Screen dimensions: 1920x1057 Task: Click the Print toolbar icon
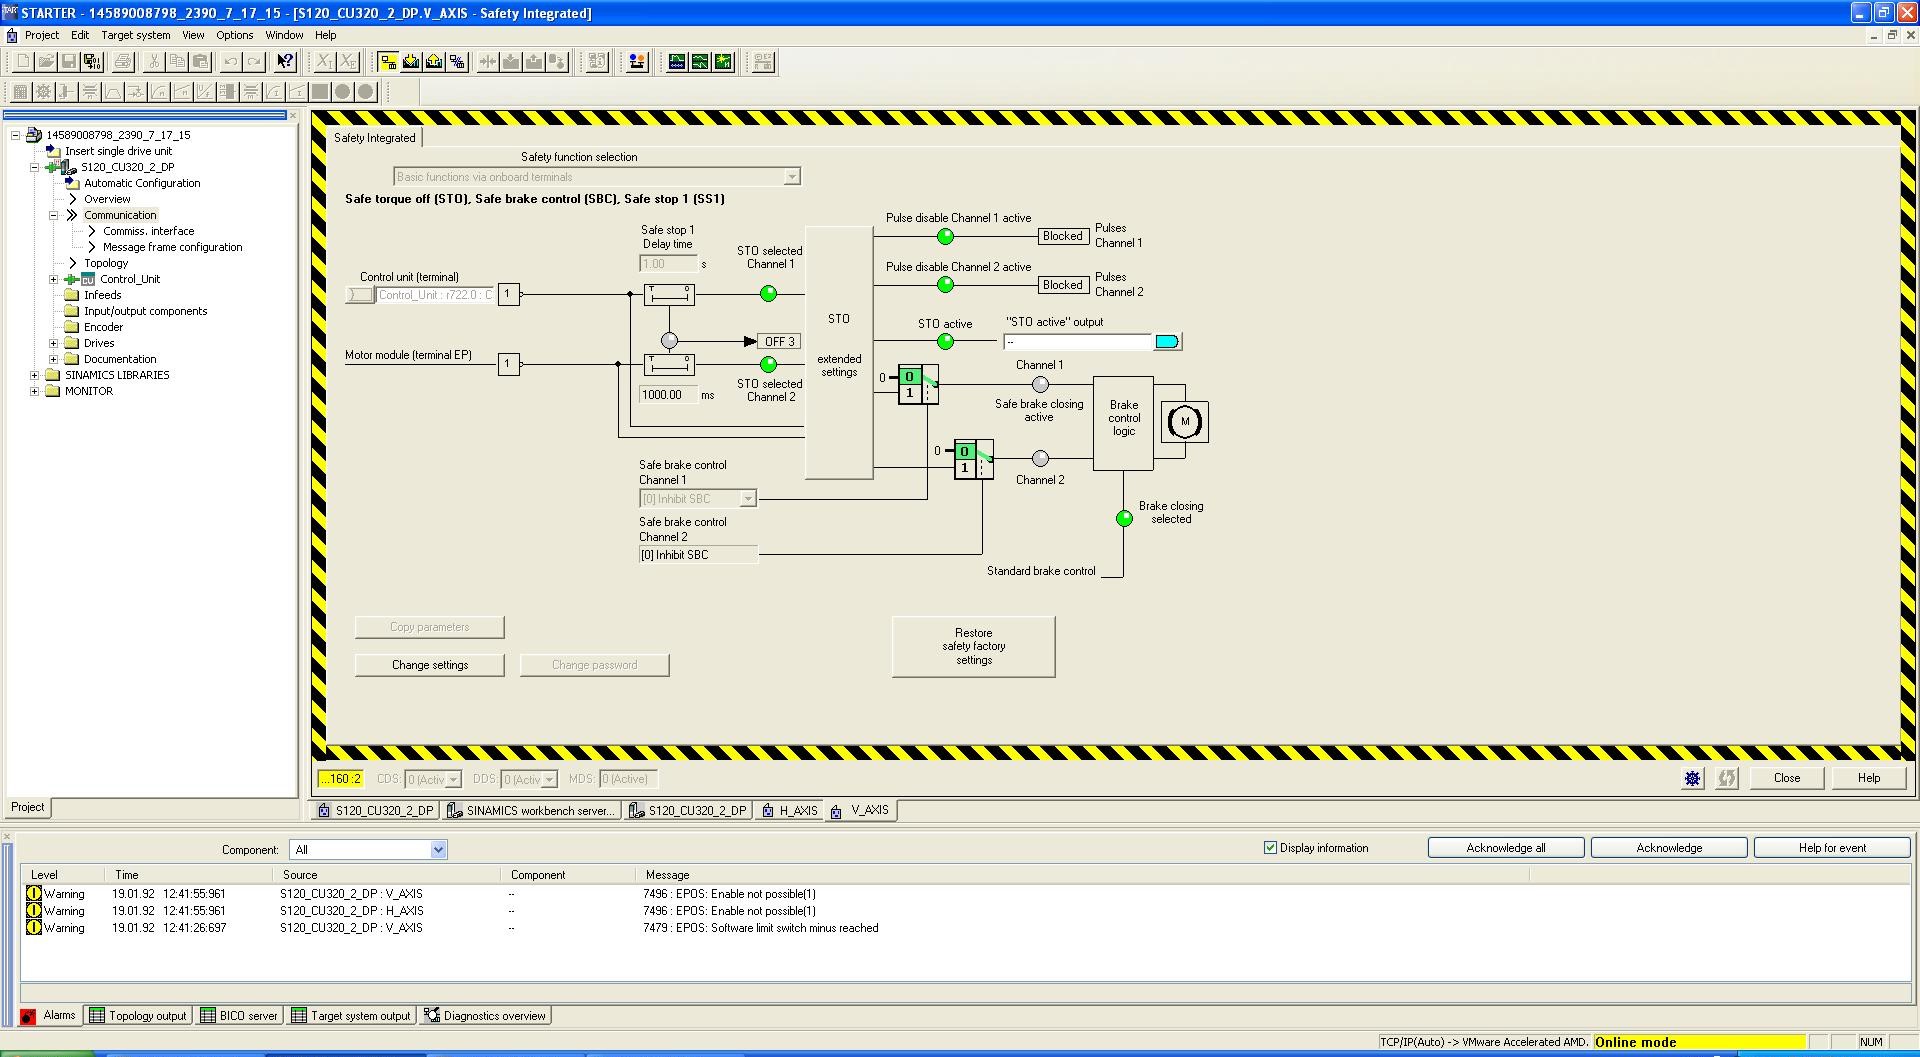point(123,62)
